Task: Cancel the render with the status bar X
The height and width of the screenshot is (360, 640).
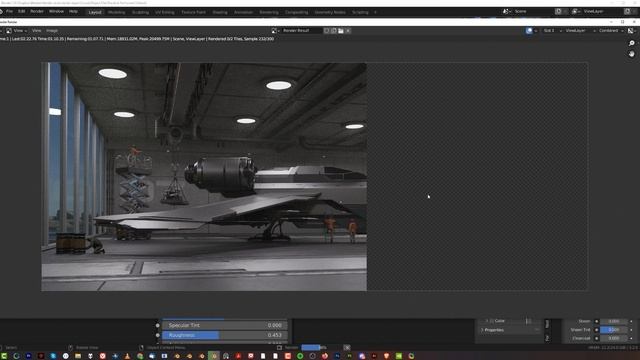Action: [x=347, y=347]
